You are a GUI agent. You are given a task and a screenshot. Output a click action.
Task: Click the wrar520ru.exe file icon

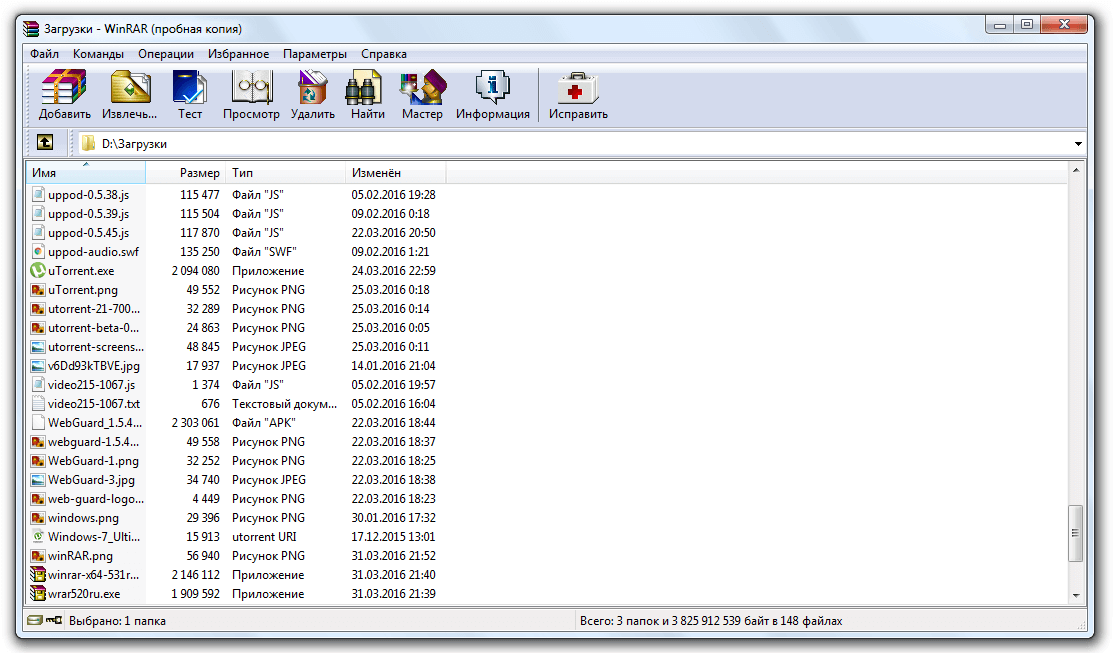pyautogui.click(x=38, y=593)
